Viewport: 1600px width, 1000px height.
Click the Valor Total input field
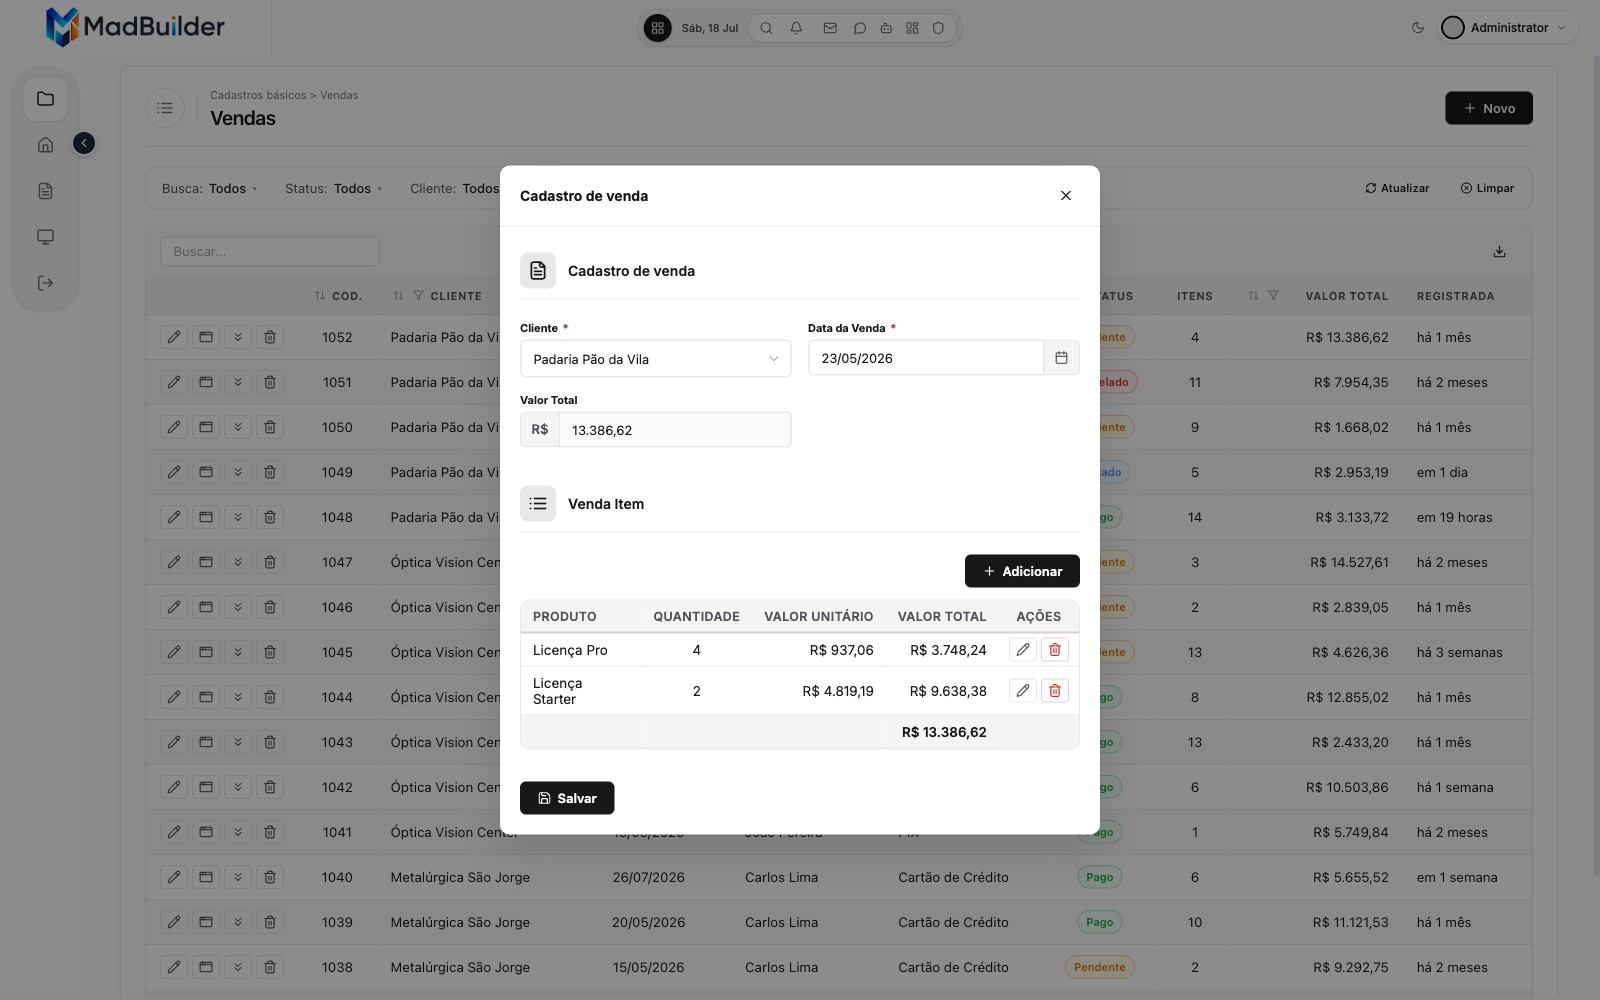pyautogui.click(x=675, y=430)
